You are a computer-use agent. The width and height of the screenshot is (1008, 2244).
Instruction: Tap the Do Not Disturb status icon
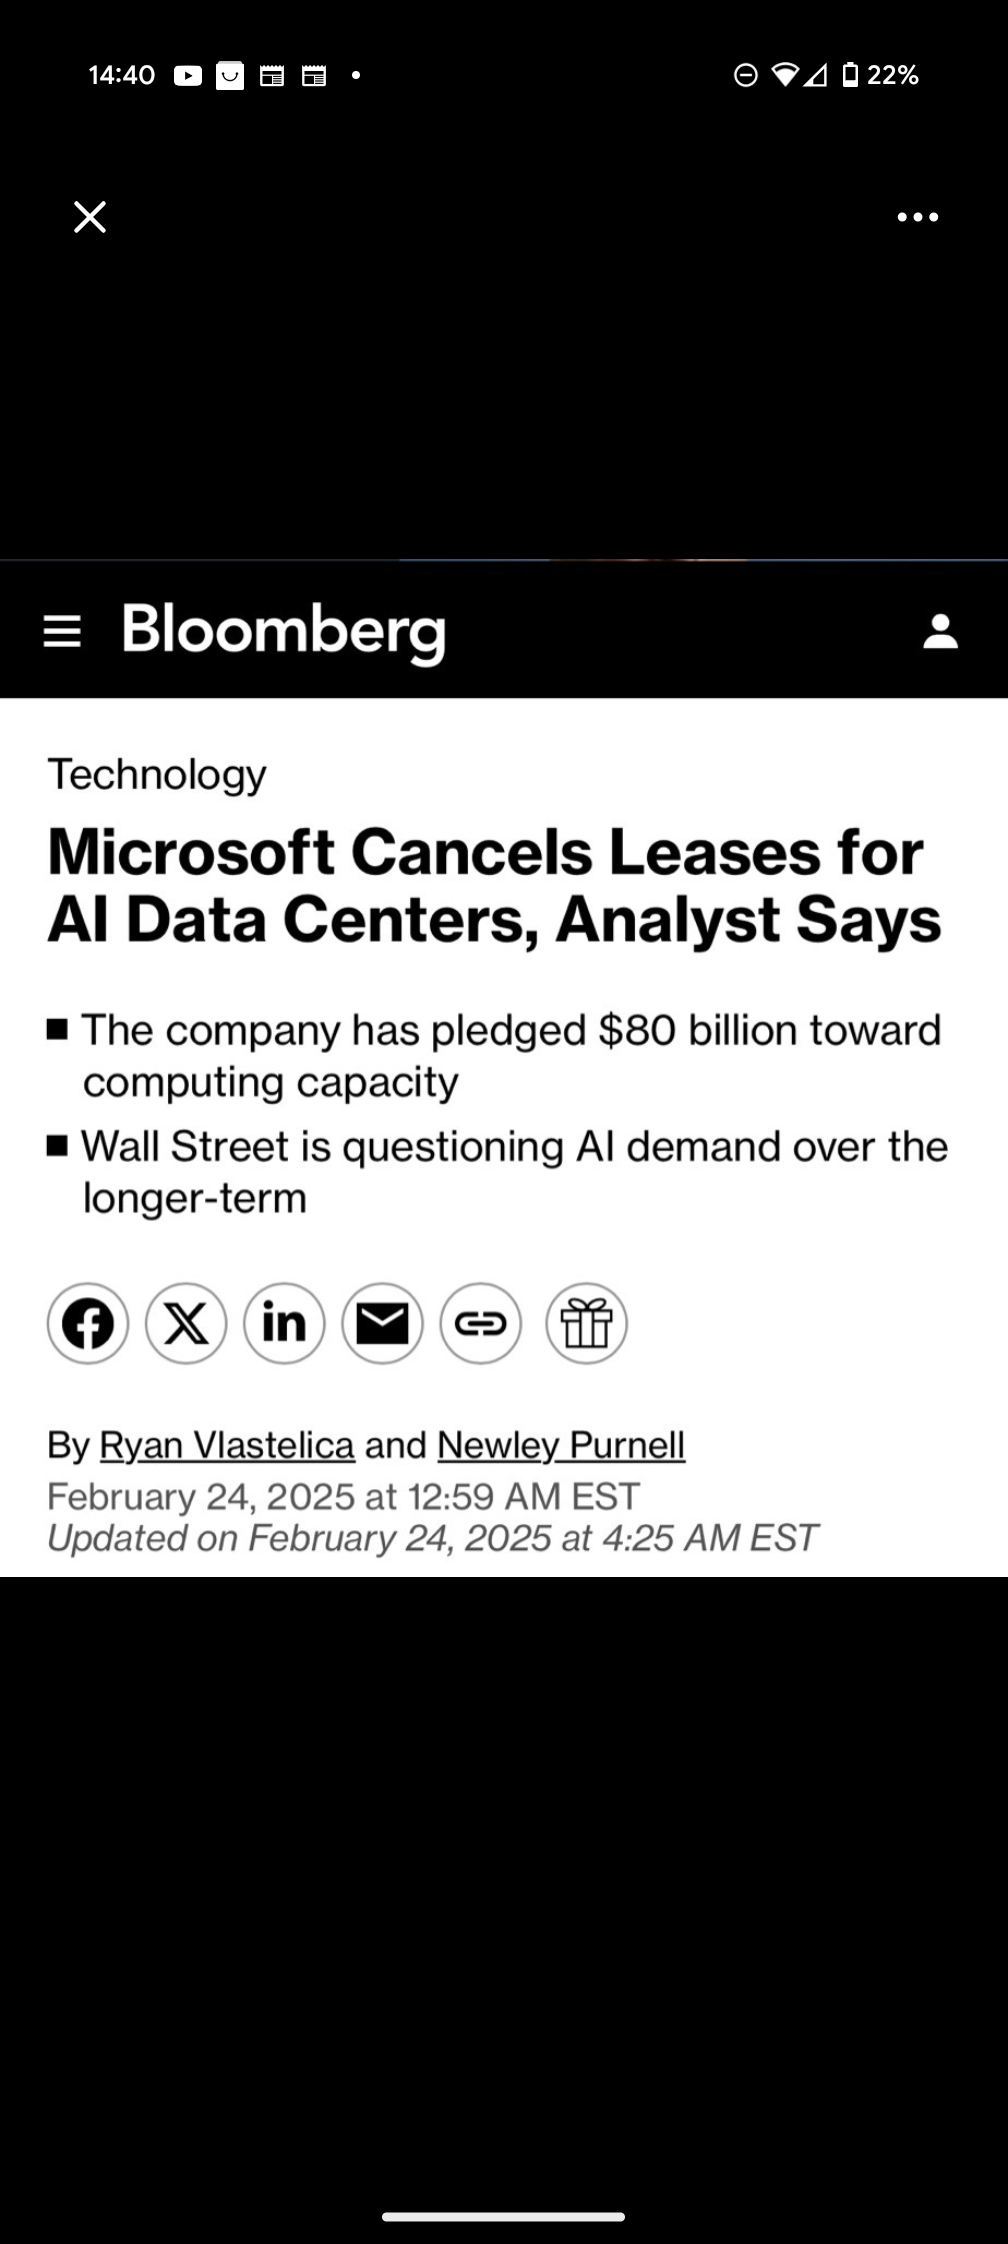(x=746, y=75)
